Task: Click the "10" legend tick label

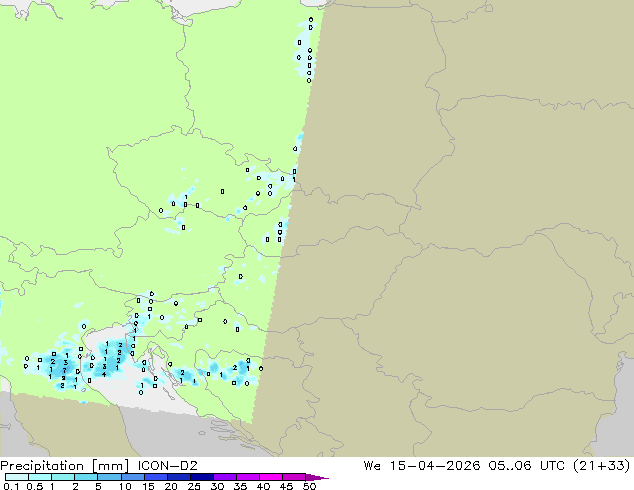Action: (125, 486)
